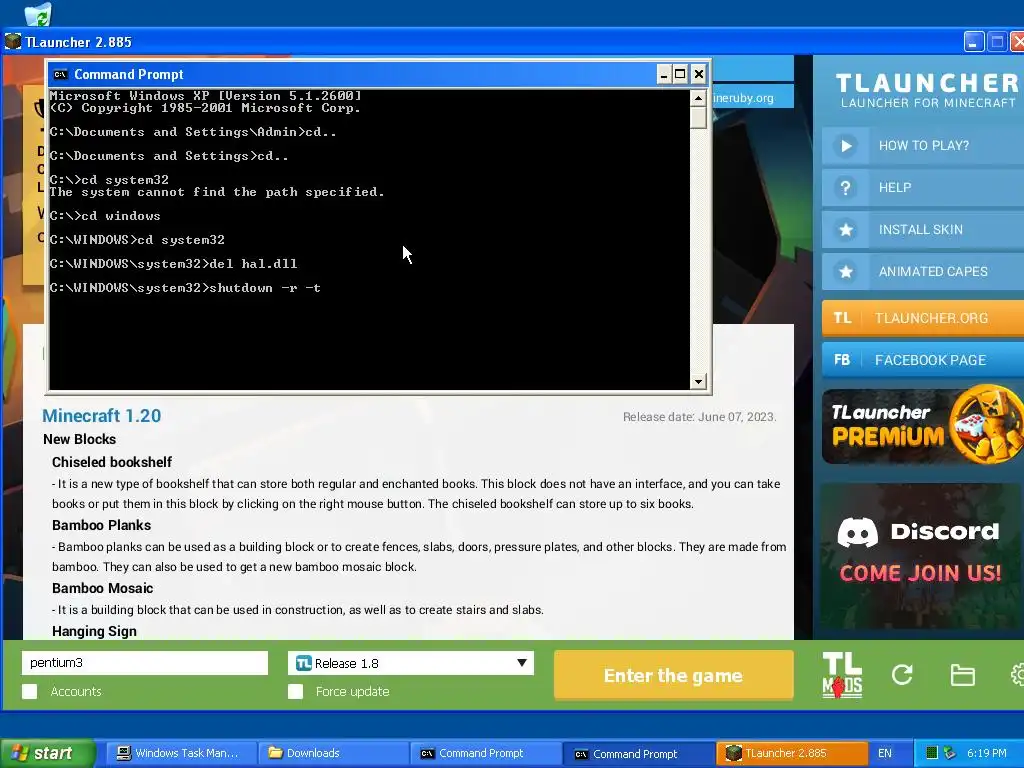Select INSTALL SKIN in the side menu
The height and width of the screenshot is (768, 1024).
(923, 229)
